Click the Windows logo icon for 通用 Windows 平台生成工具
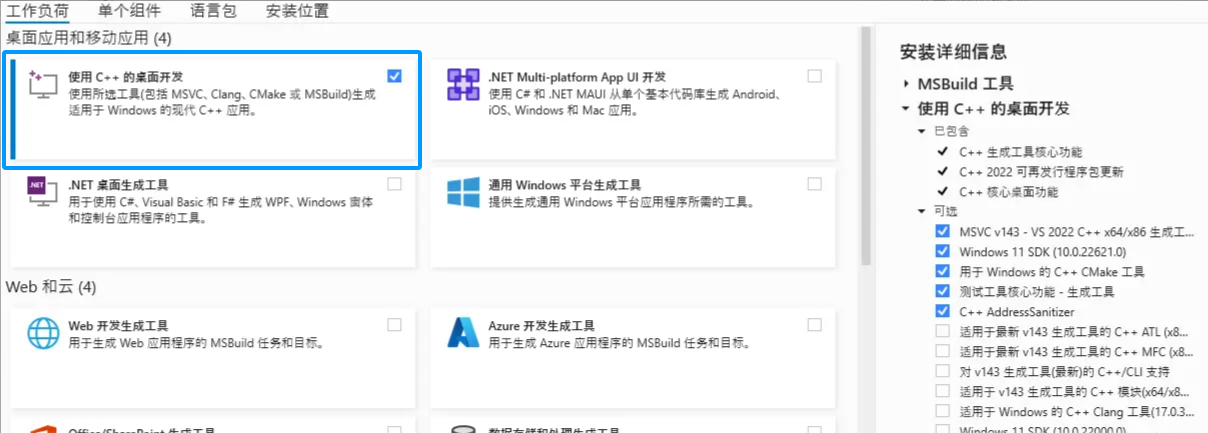 click(463, 194)
